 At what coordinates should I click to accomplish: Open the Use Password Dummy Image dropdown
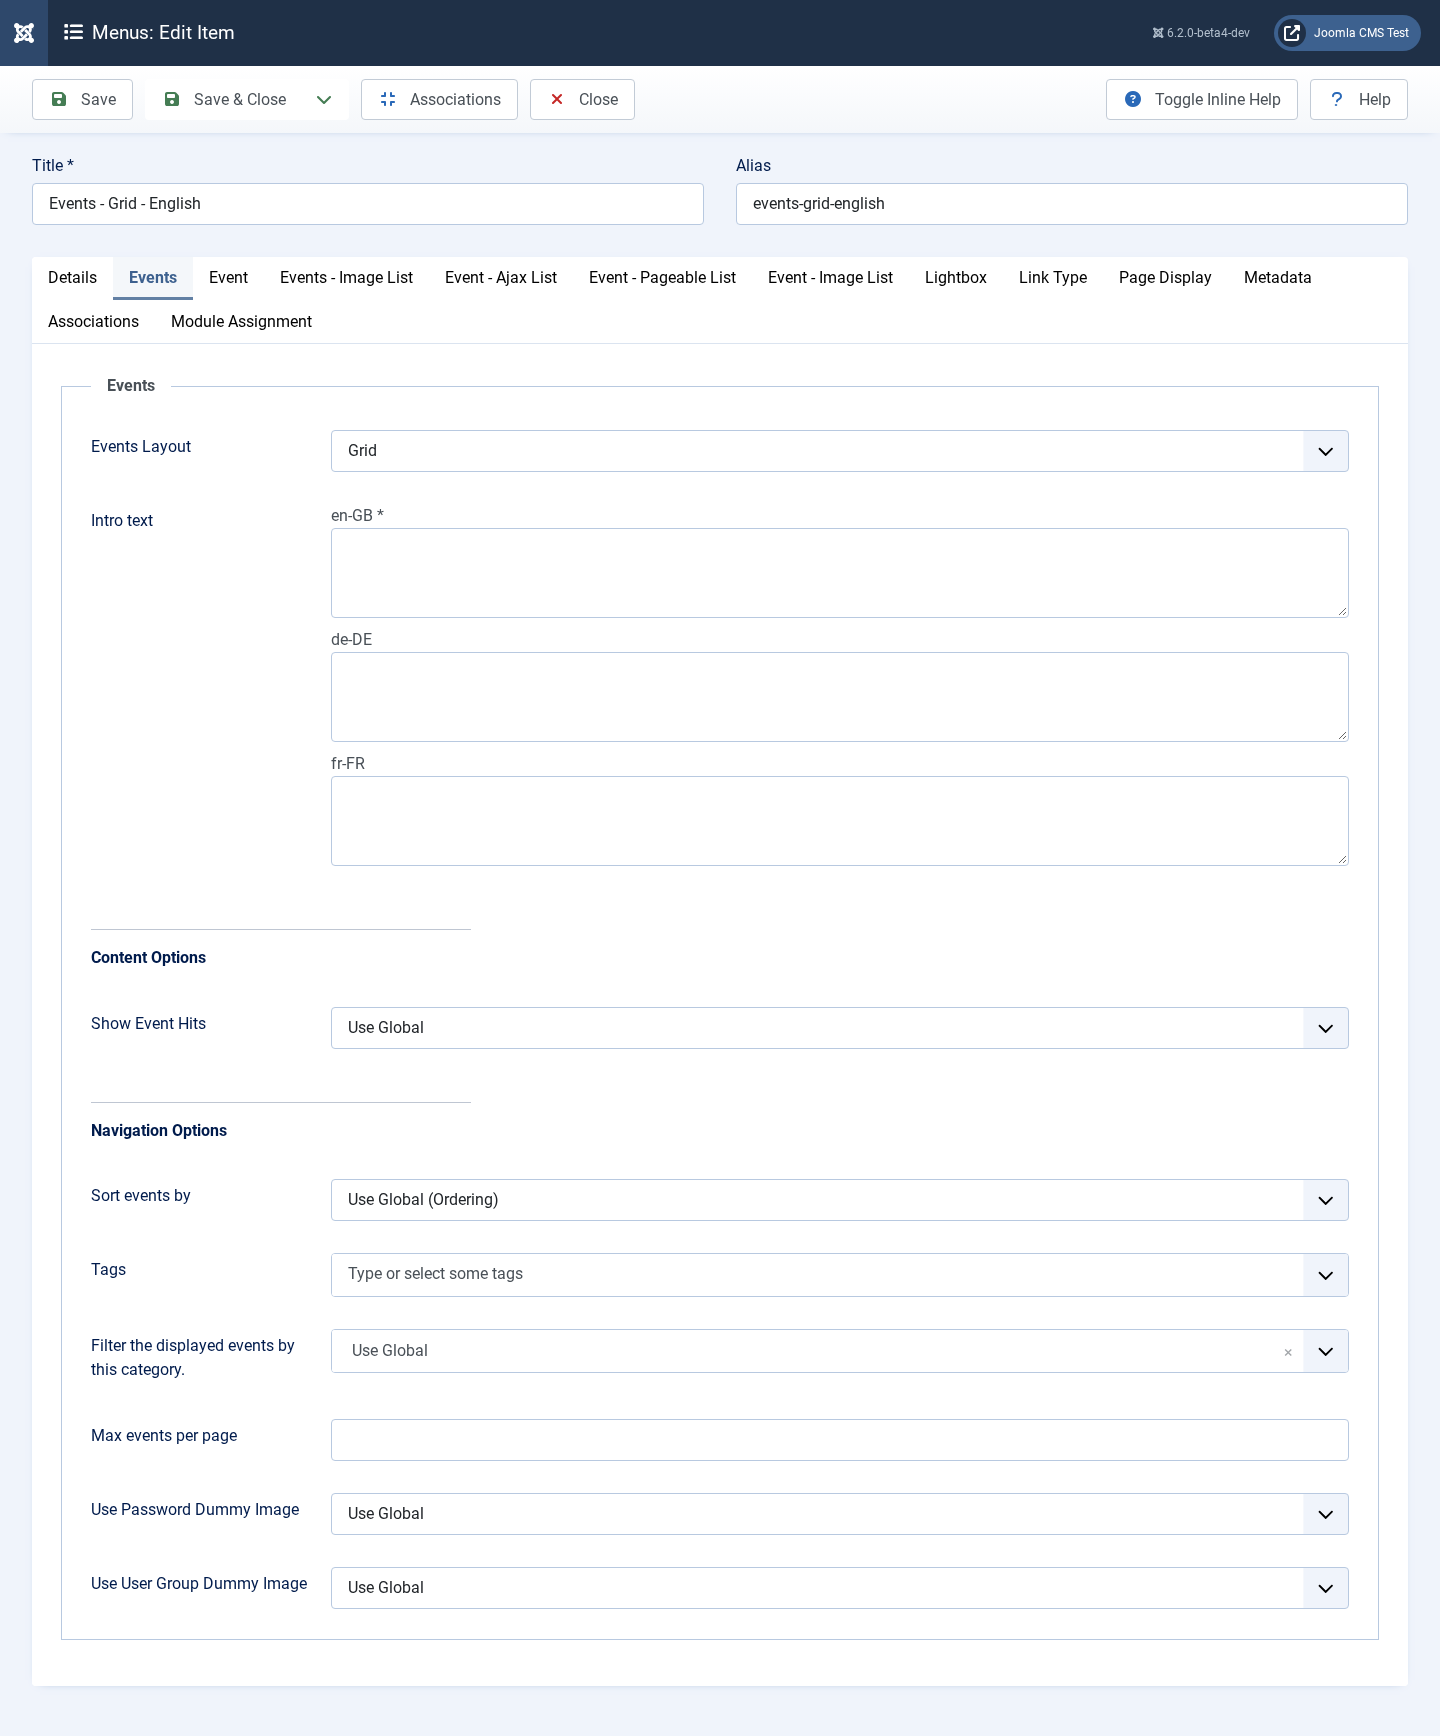click(840, 1514)
